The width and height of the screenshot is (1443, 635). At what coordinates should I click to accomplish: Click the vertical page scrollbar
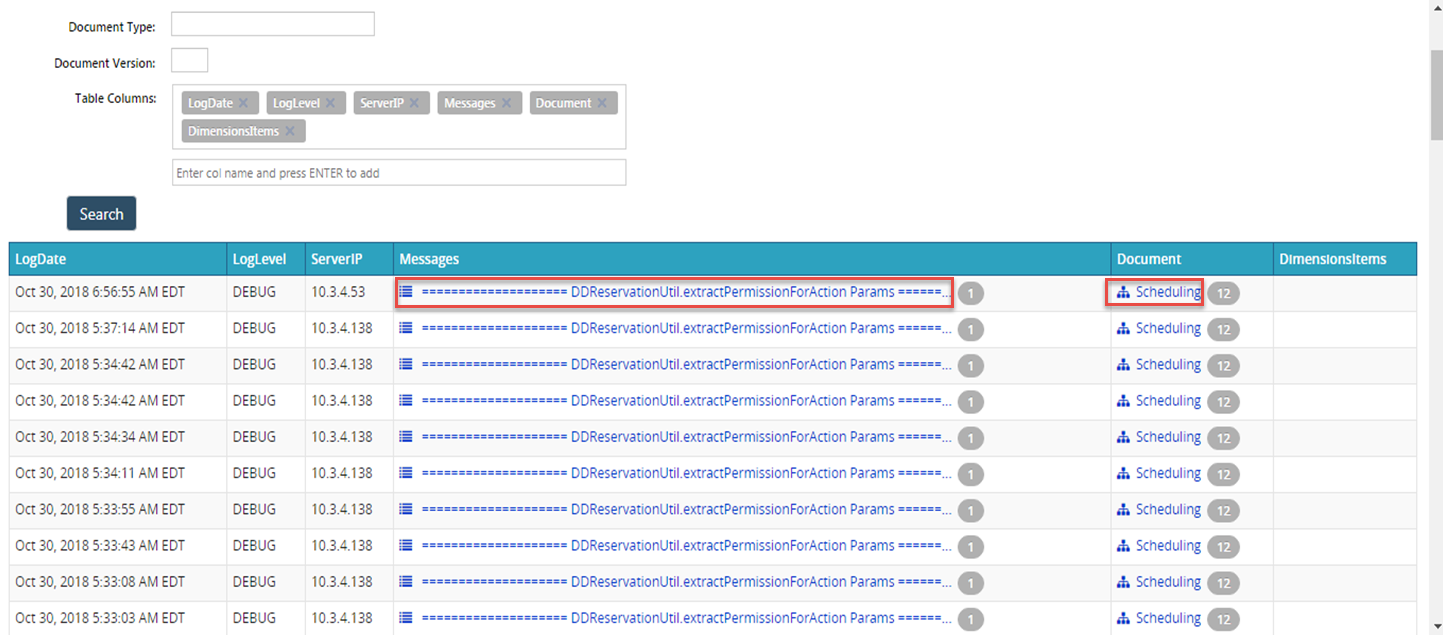(x=1436, y=317)
